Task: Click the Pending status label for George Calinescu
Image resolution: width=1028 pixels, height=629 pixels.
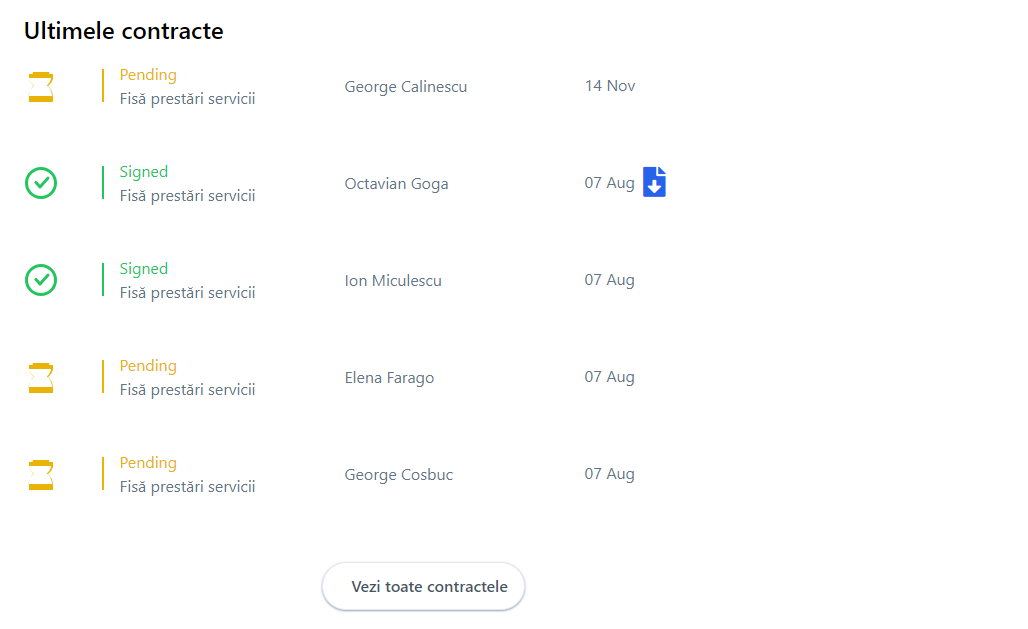Action: [x=148, y=75]
